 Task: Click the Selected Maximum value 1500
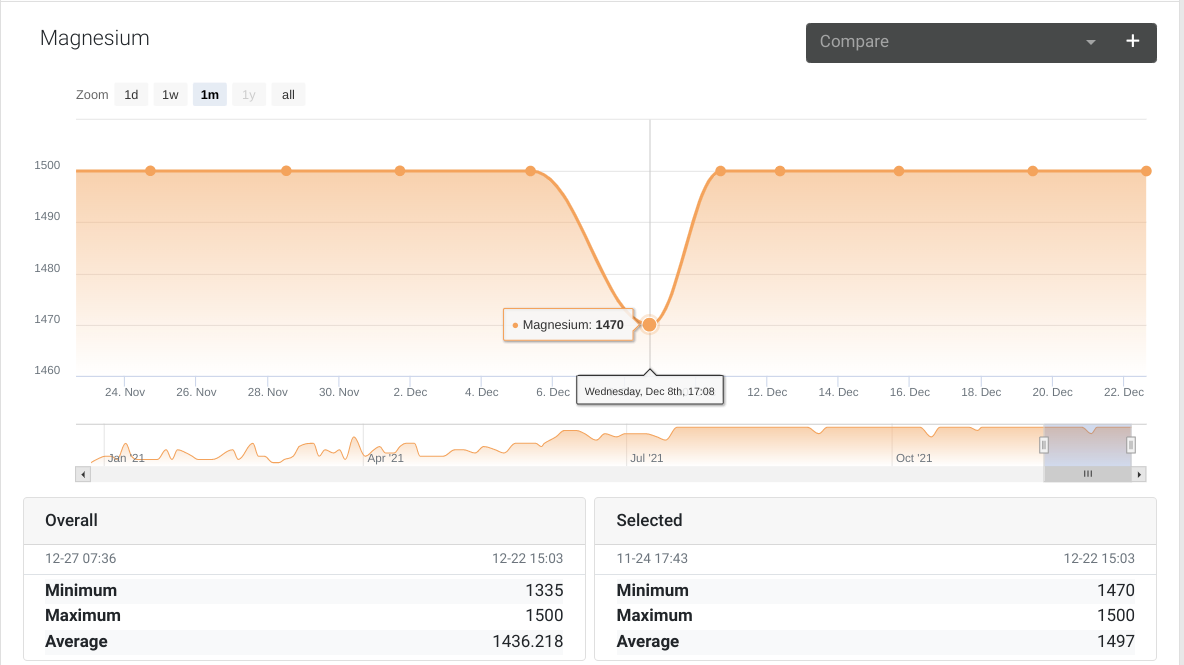tap(1116, 615)
